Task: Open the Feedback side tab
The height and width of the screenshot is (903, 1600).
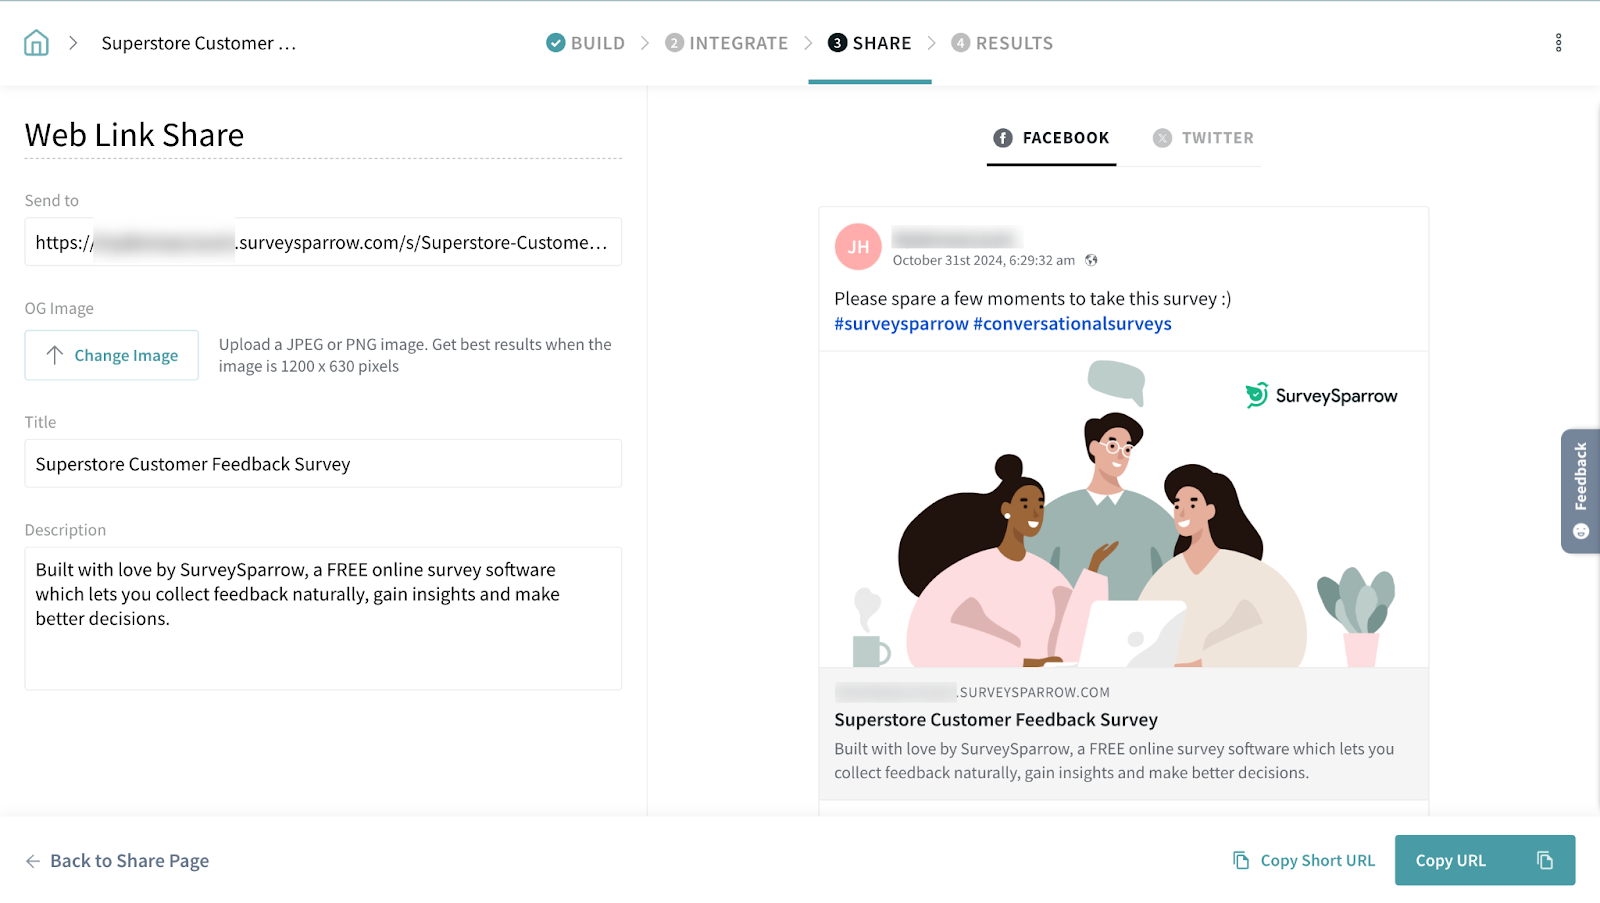Action: (x=1580, y=490)
